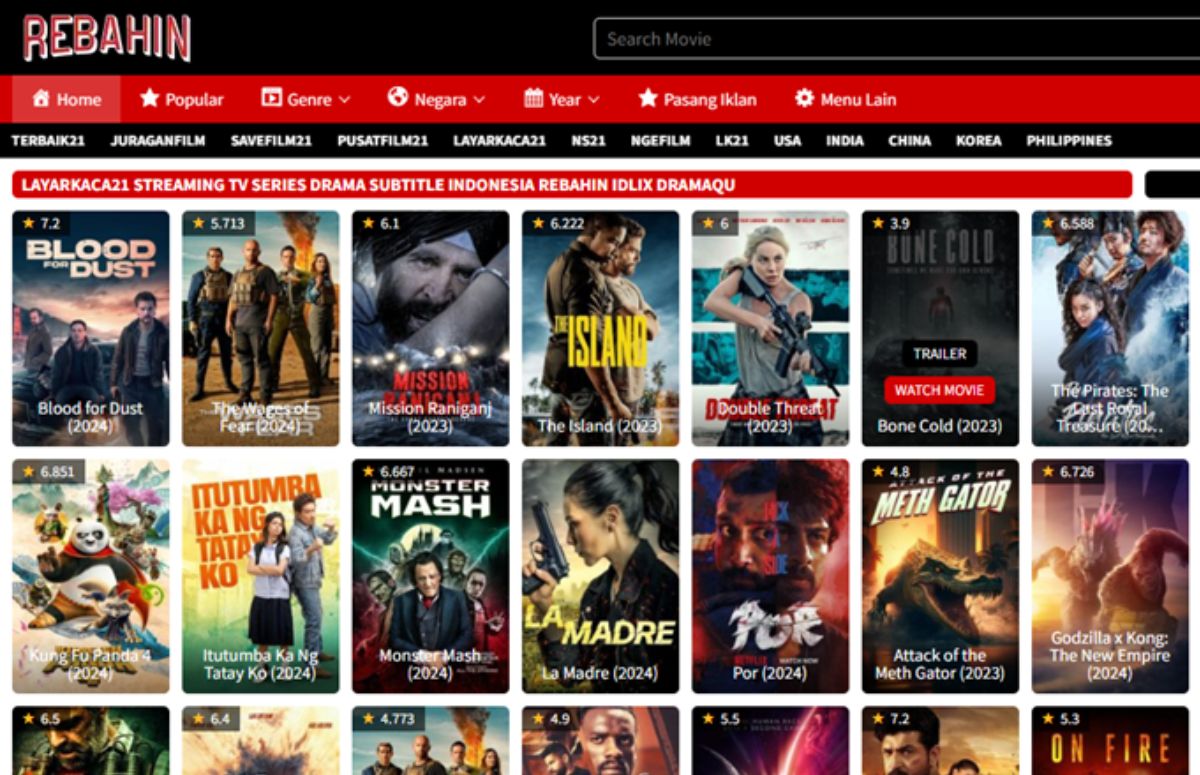1200x775 pixels.
Task: Open the On Fire poster
Action: (x=1111, y=741)
